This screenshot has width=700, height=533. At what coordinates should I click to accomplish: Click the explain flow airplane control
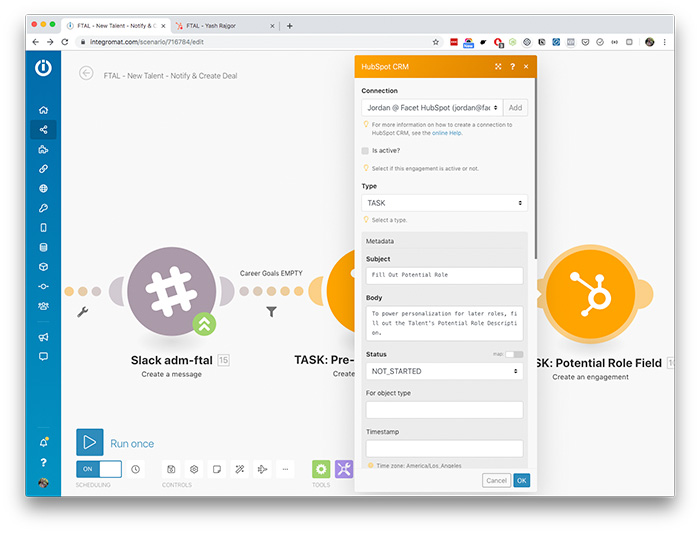tap(262, 469)
